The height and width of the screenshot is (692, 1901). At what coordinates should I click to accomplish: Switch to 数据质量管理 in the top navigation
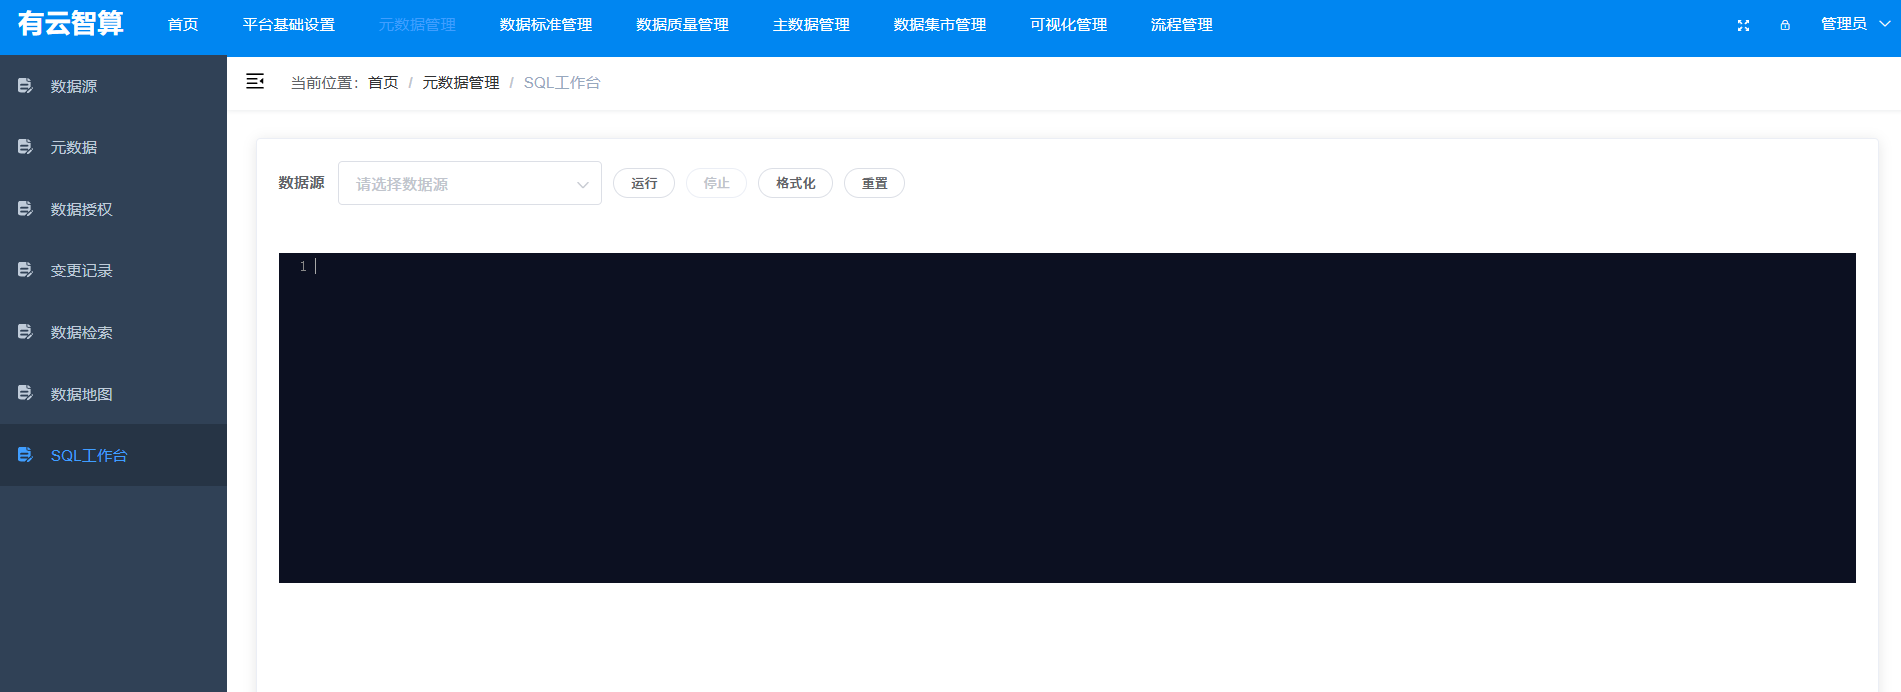tap(682, 25)
